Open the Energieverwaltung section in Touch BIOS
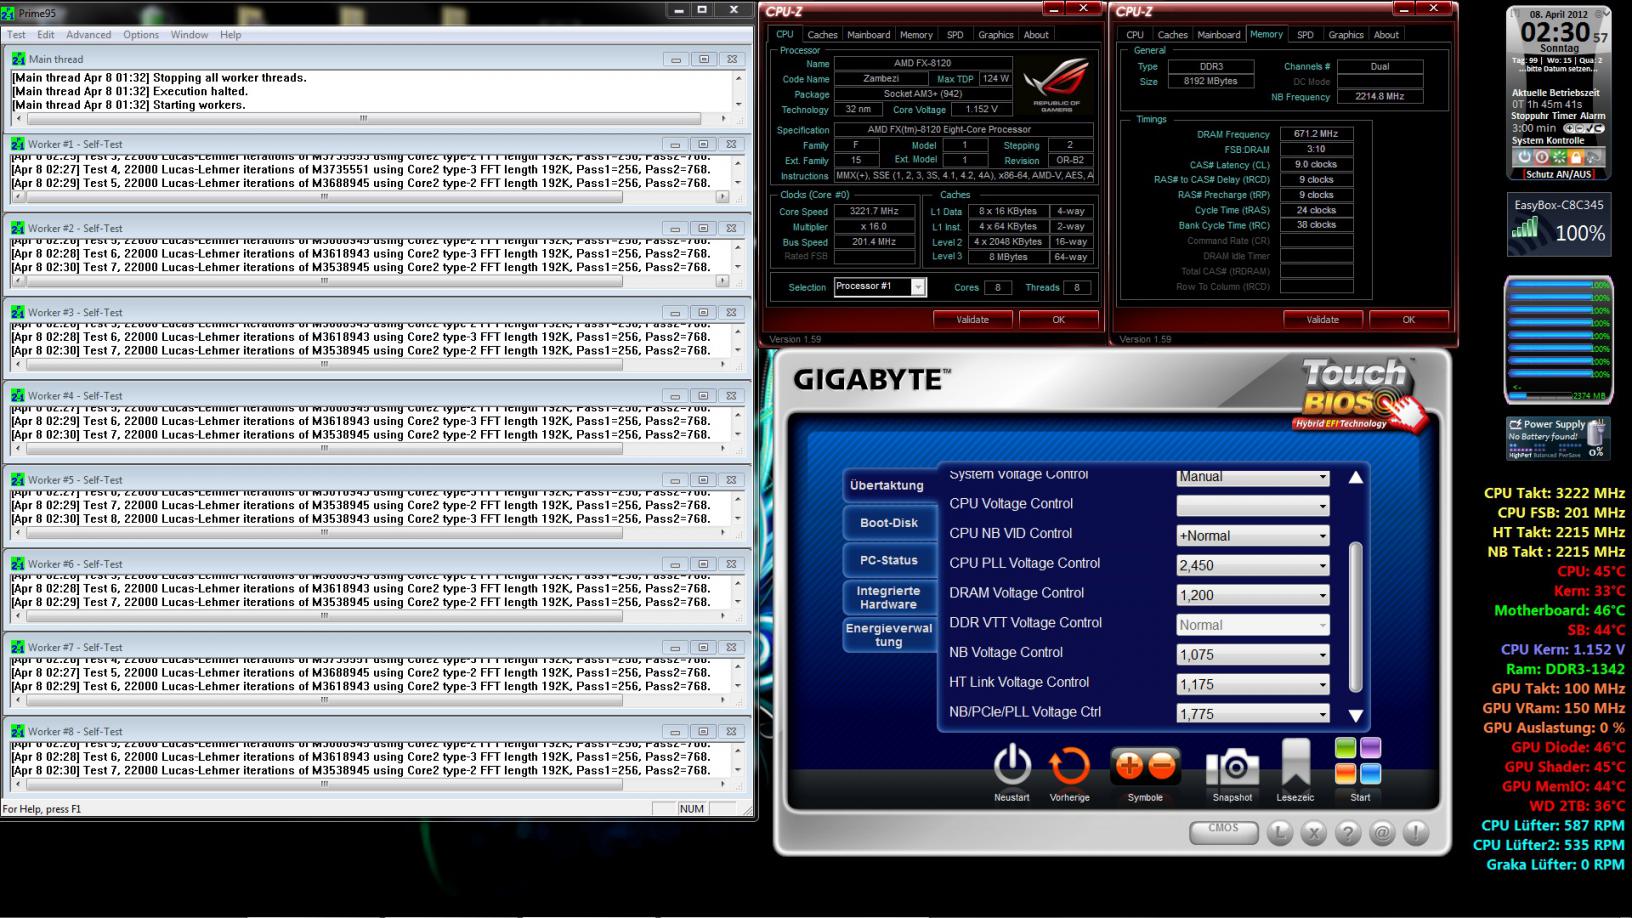 tap(888, 635)
